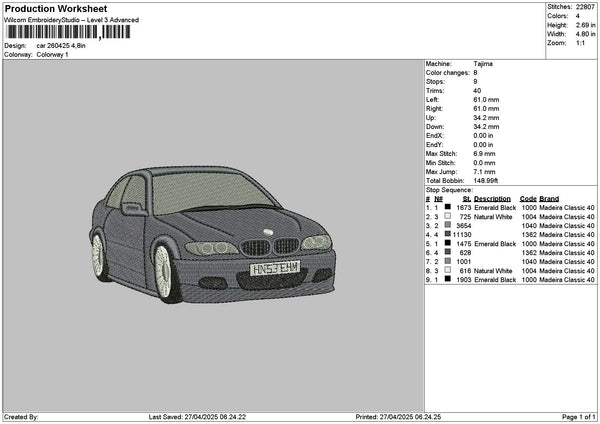Select the black swatch for stop 1
Viewport: 600px width, 424px height.
pyautogui.click(x=447, y=207)
